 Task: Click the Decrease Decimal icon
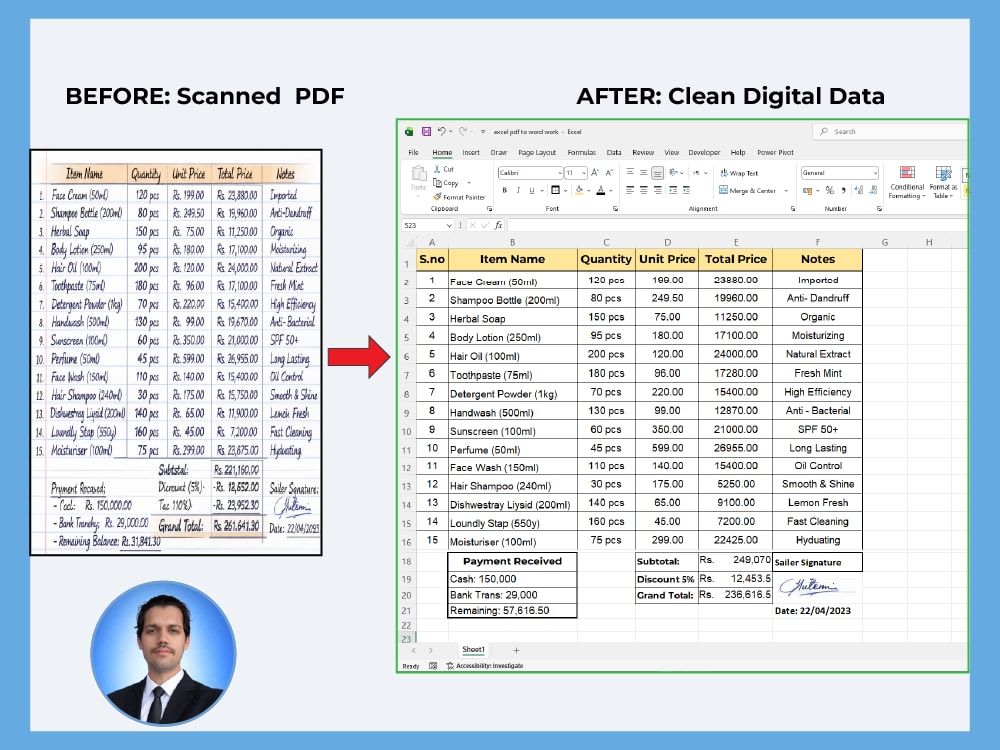coord(872,190)
